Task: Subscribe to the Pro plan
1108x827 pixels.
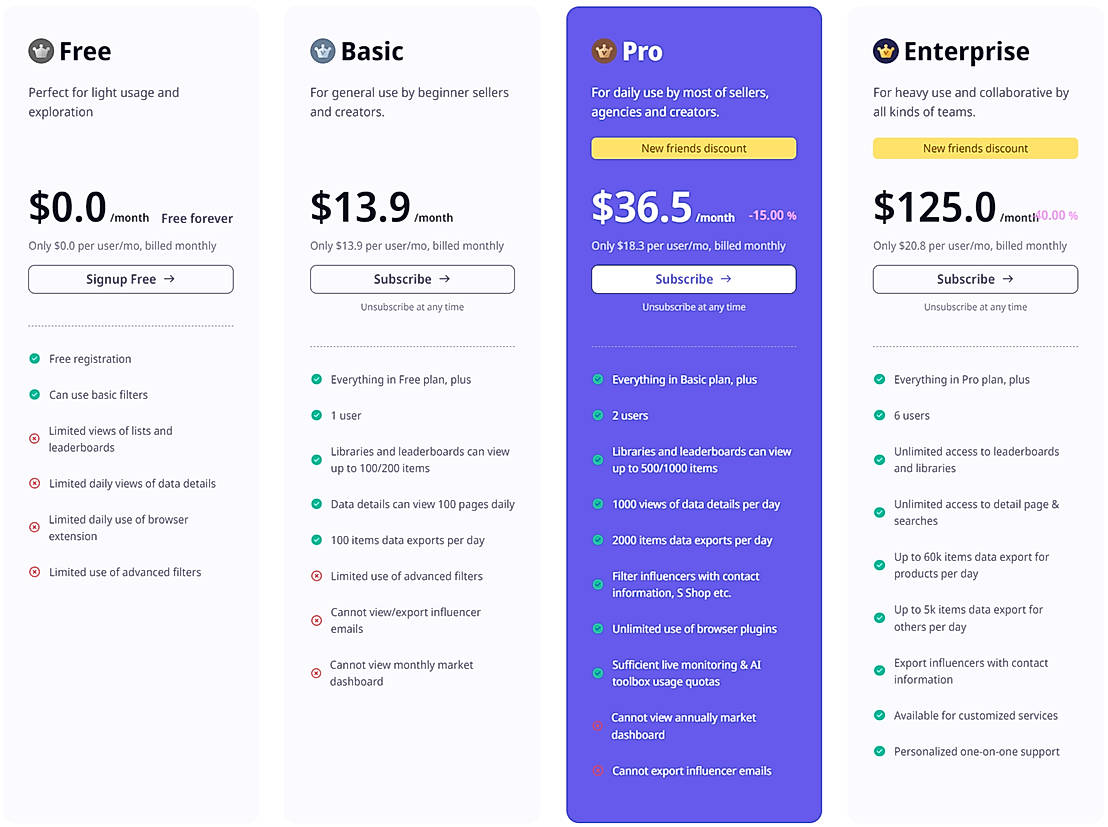Action: click(693, 279)
